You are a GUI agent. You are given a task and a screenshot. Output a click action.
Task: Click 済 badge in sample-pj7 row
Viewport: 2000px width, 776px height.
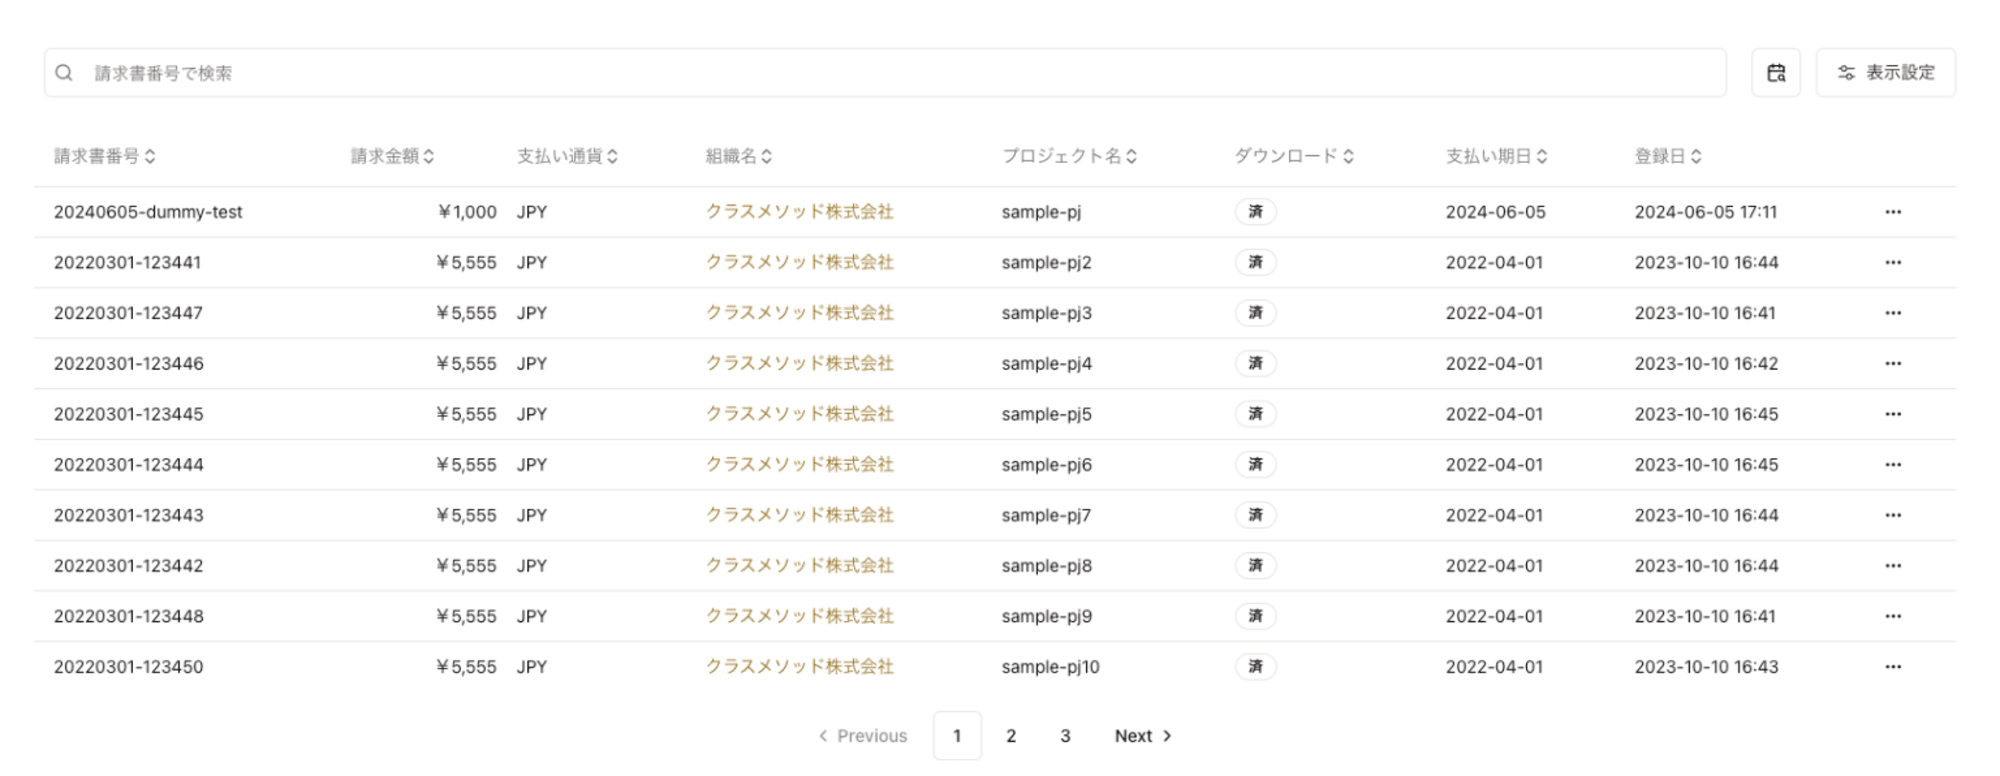tap(1255, 515)
